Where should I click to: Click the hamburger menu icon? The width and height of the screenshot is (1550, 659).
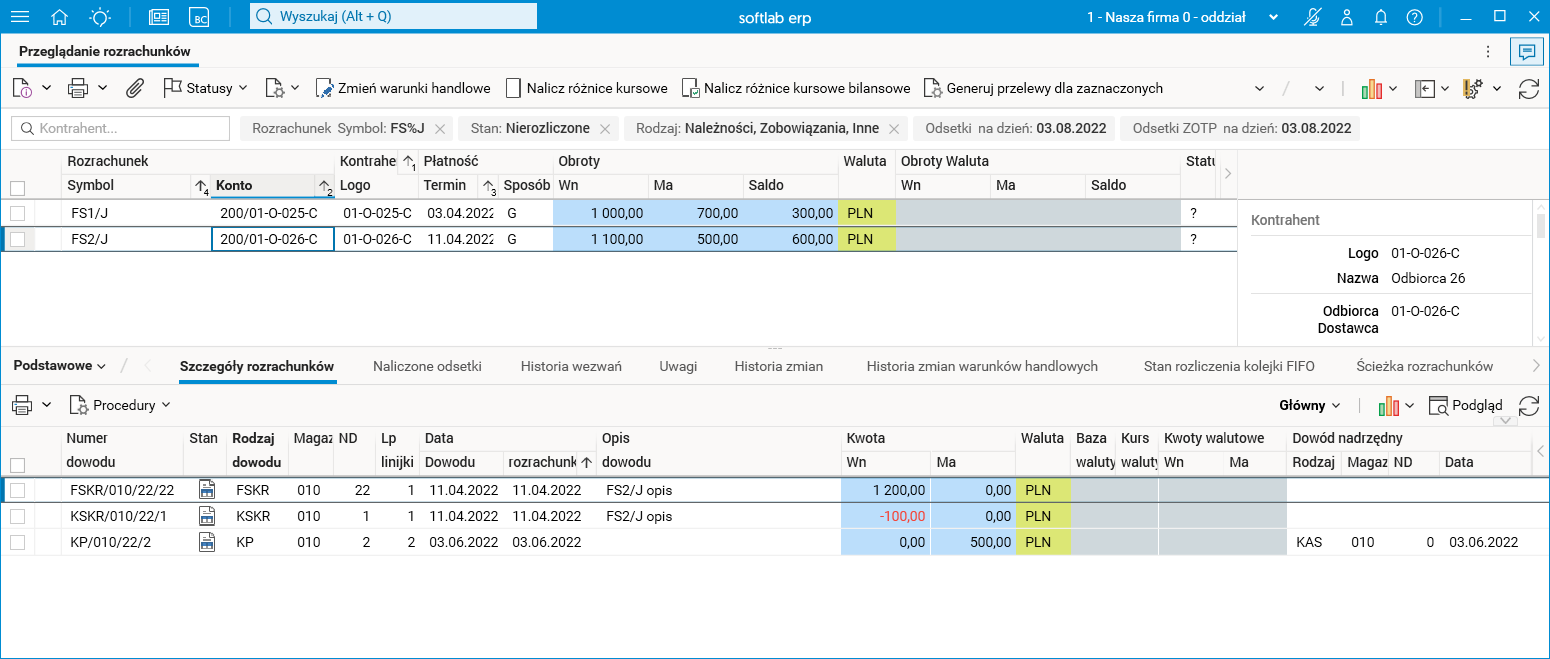(x=19, y=17)
